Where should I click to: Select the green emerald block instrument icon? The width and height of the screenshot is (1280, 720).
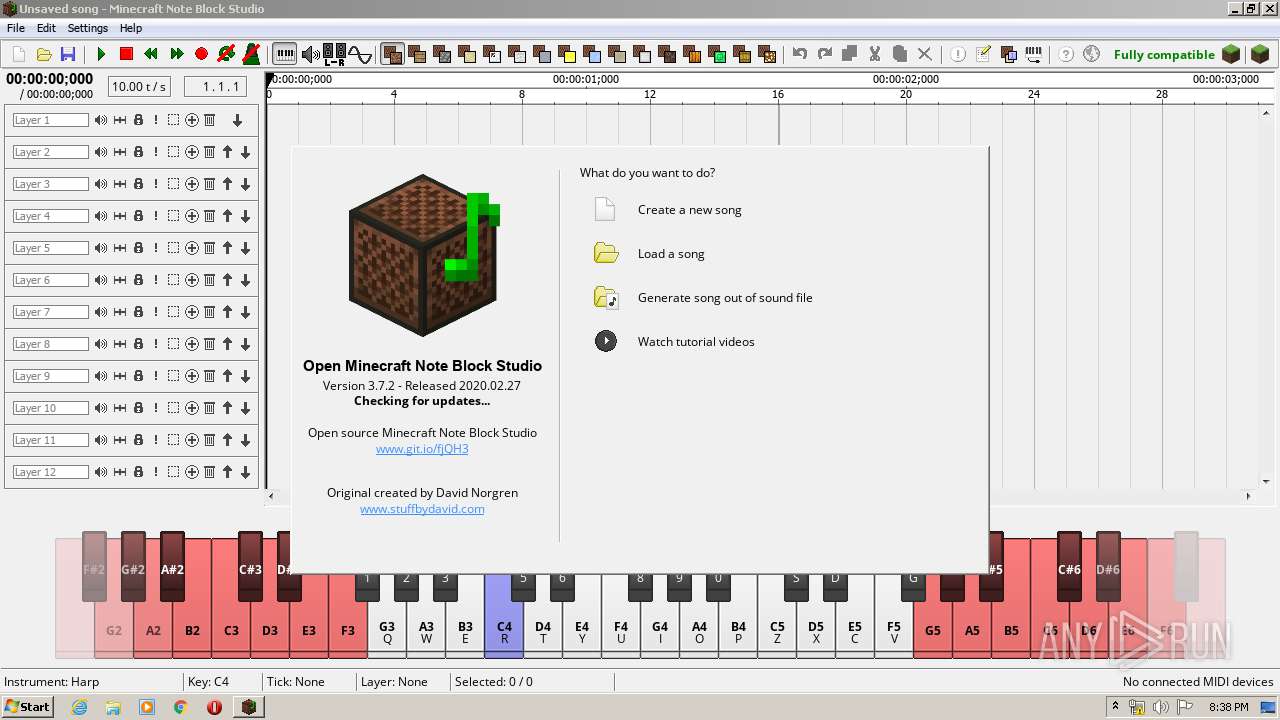point(717,54)
